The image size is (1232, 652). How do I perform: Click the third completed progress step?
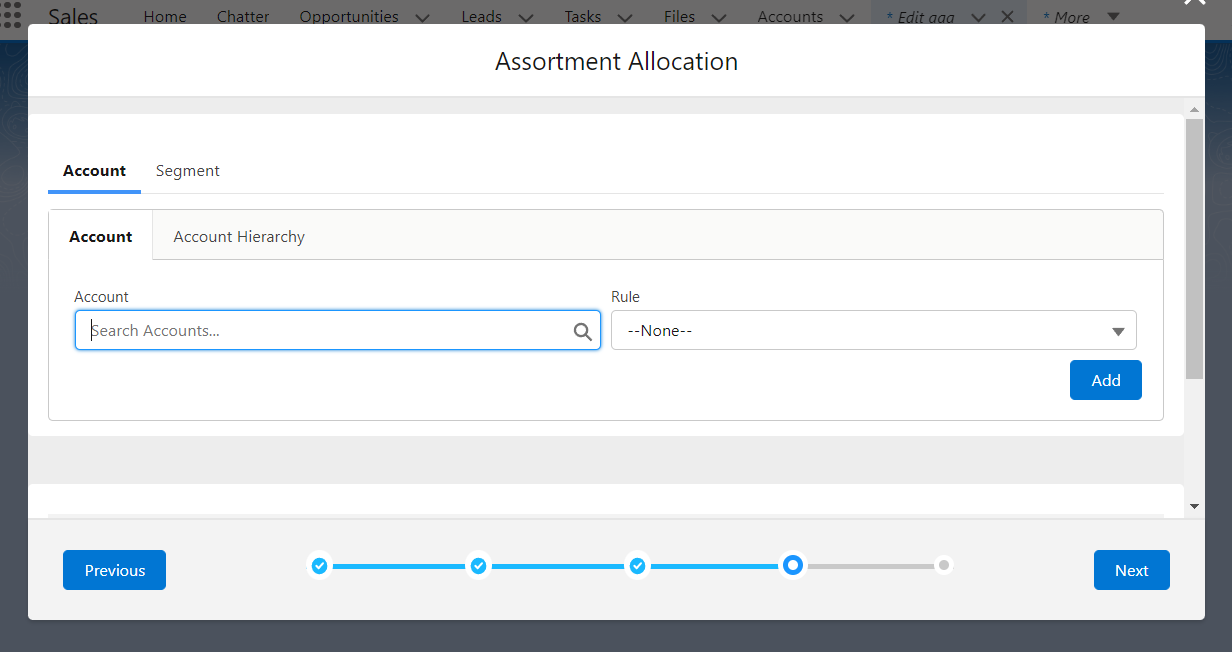[637, 566]
